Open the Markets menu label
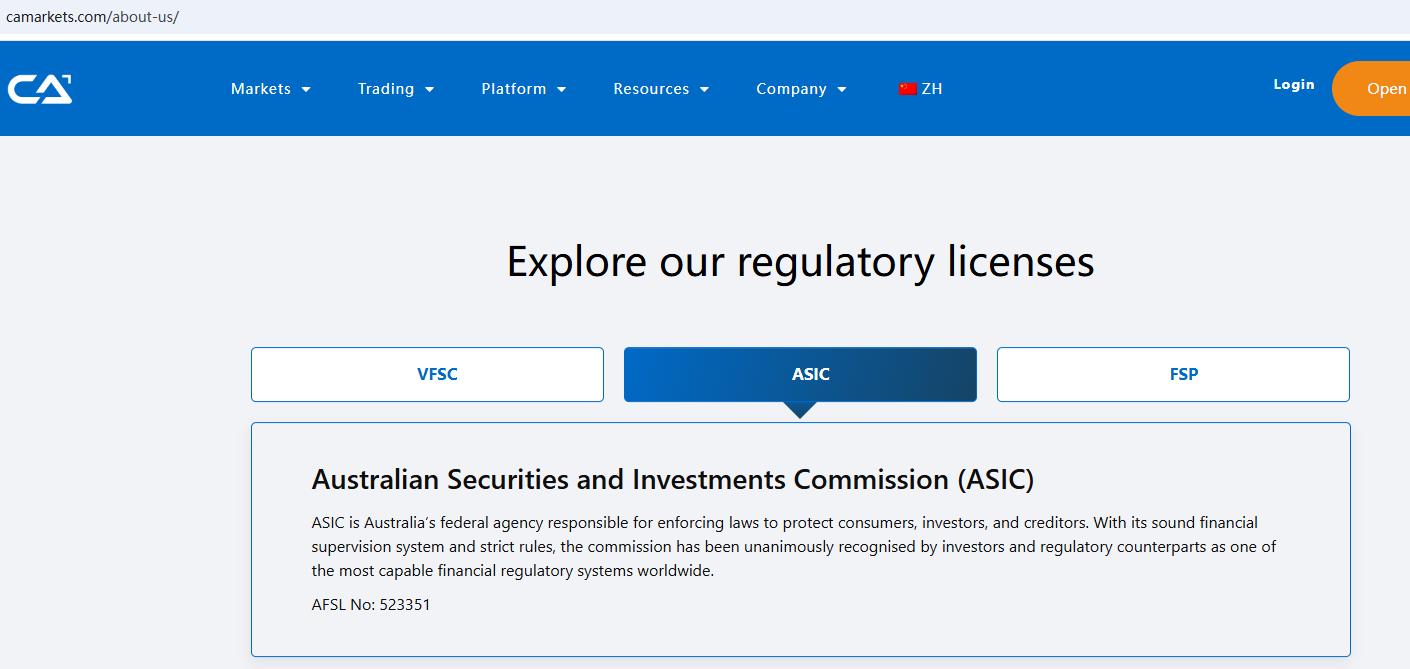 click(260, 89)
